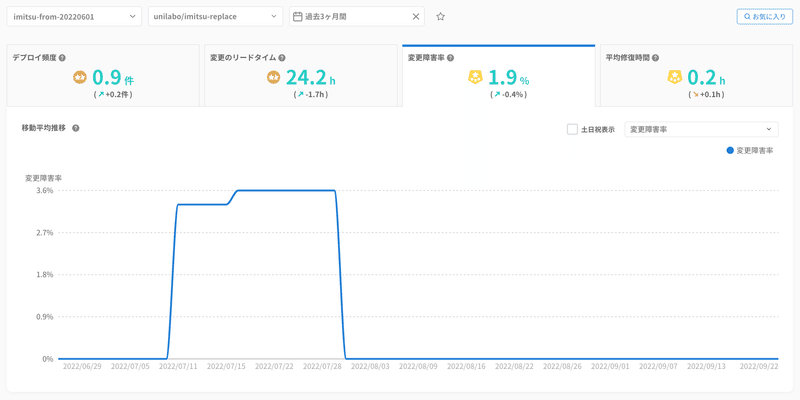The width and height of the screenshot is (800, 400).
Task: Click the 3.6% y-axis label
Action: 45,190
